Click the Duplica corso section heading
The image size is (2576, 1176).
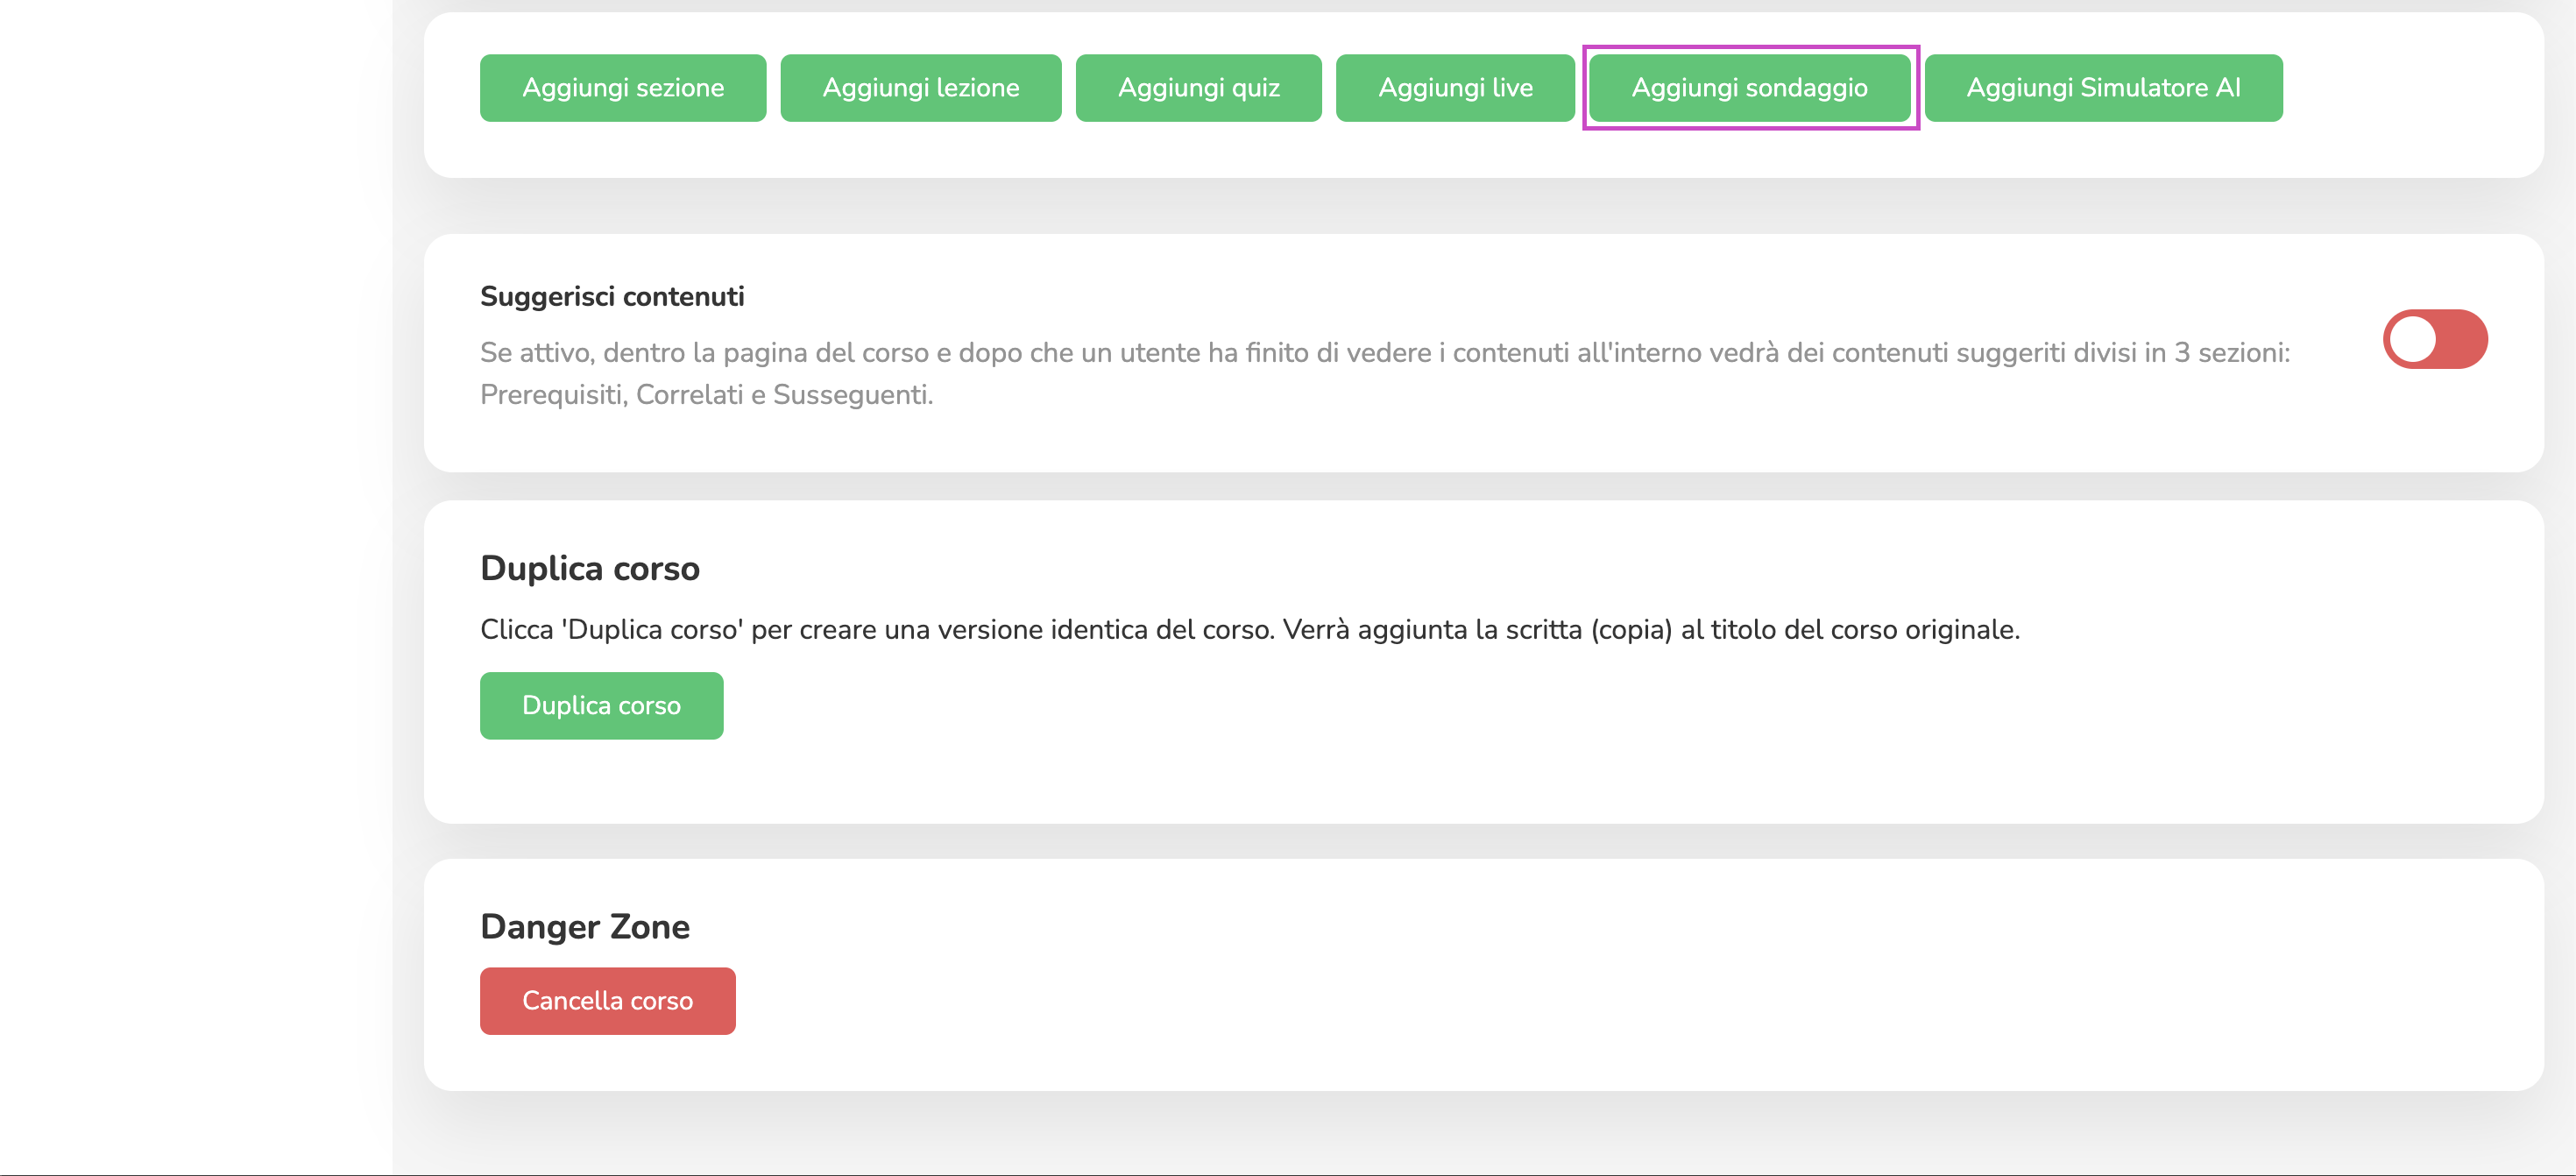(590, 568)
